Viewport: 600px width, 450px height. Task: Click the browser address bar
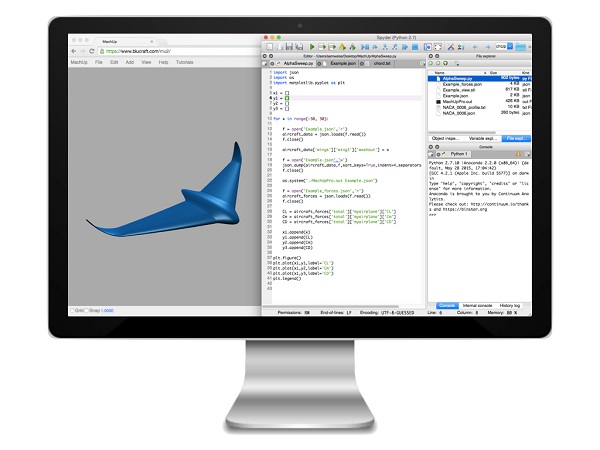[x=179, y=51]
